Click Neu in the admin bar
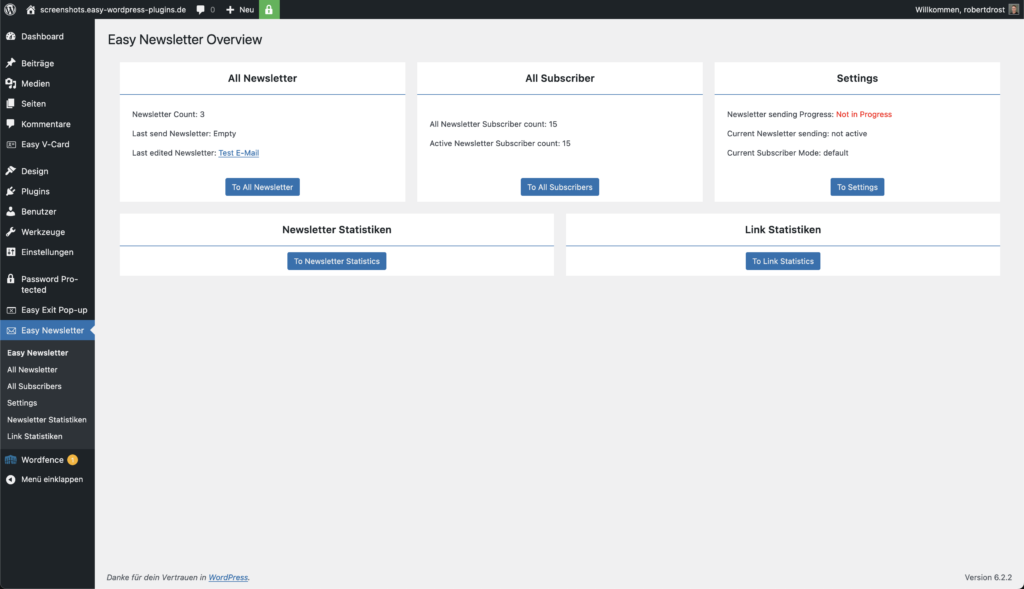The image size is (1024, 589). point(246,10)
